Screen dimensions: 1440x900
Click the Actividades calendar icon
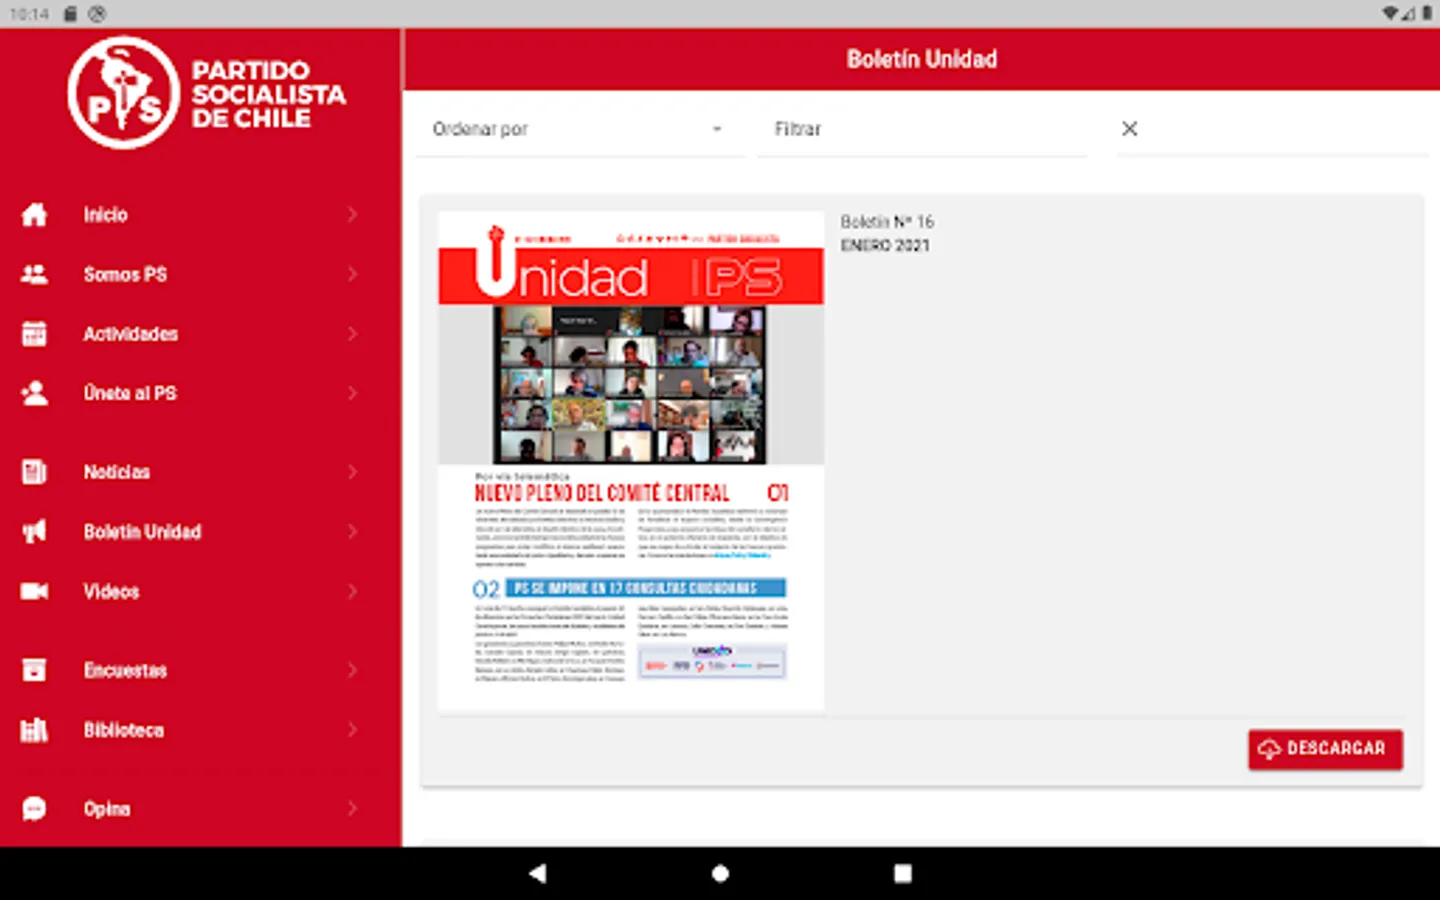pos(34,334)
